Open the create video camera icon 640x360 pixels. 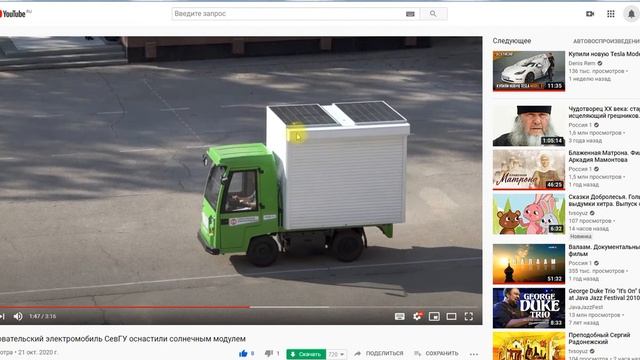pos(590,14)
